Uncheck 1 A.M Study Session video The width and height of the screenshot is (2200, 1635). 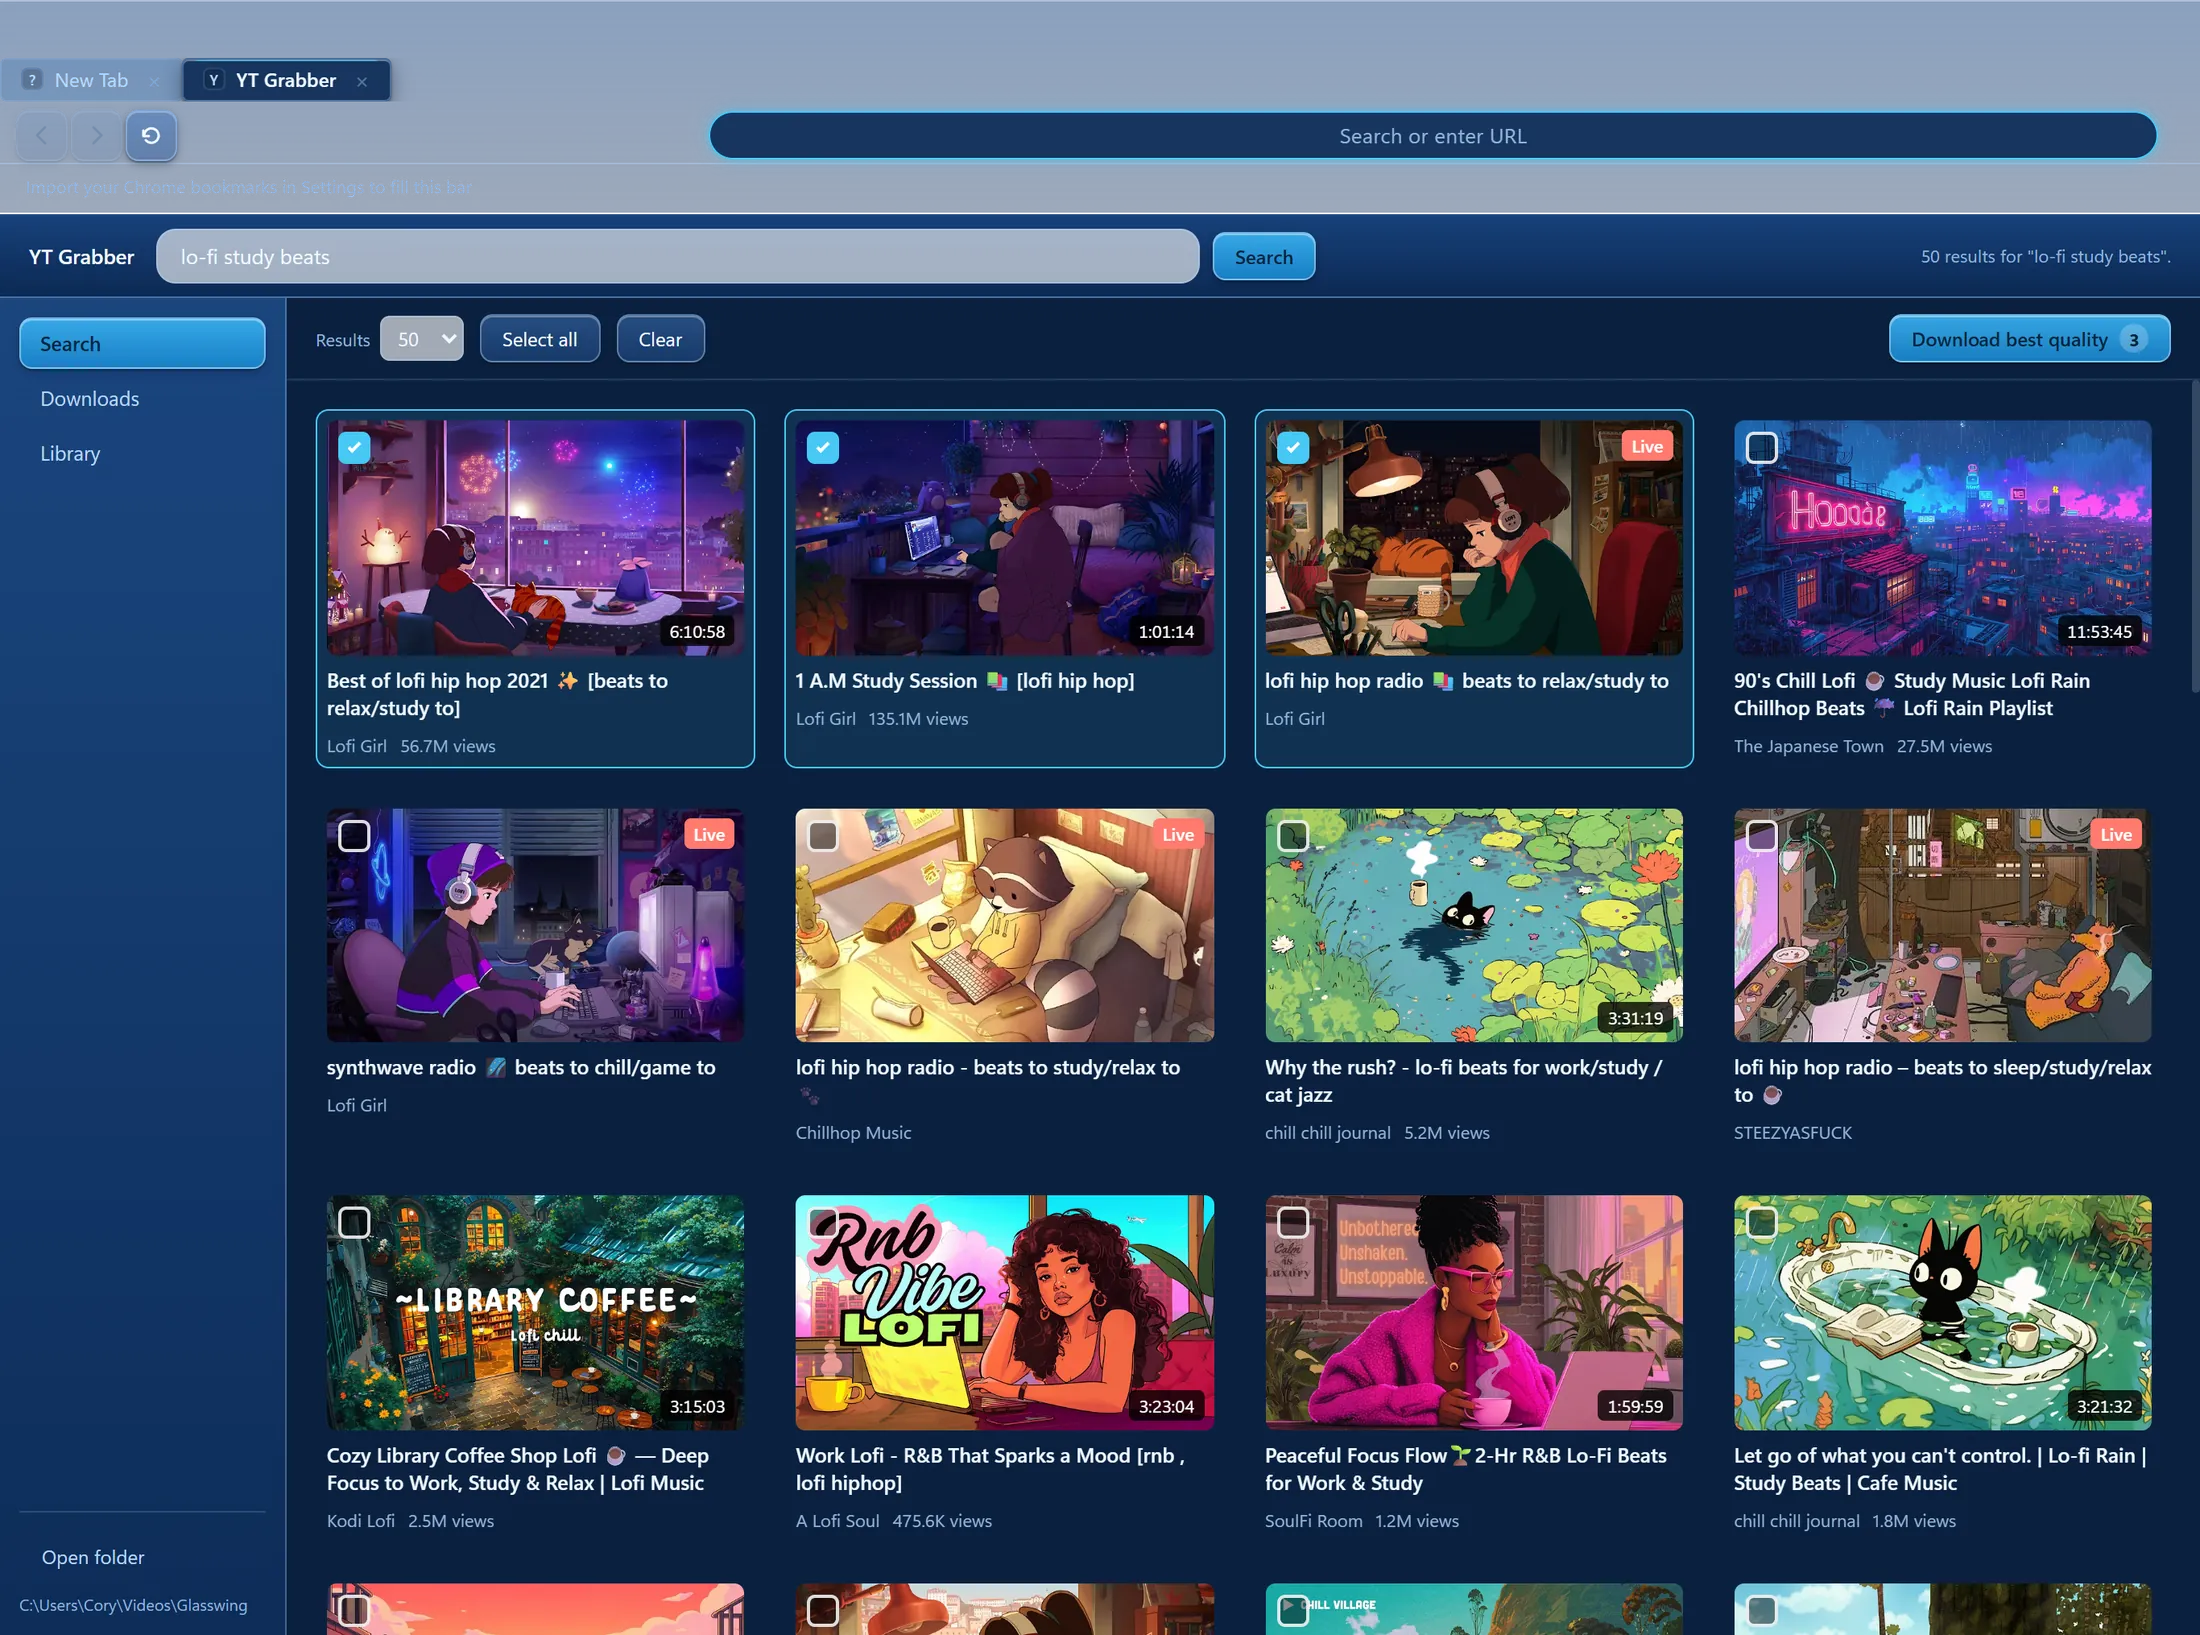[823, 447]
